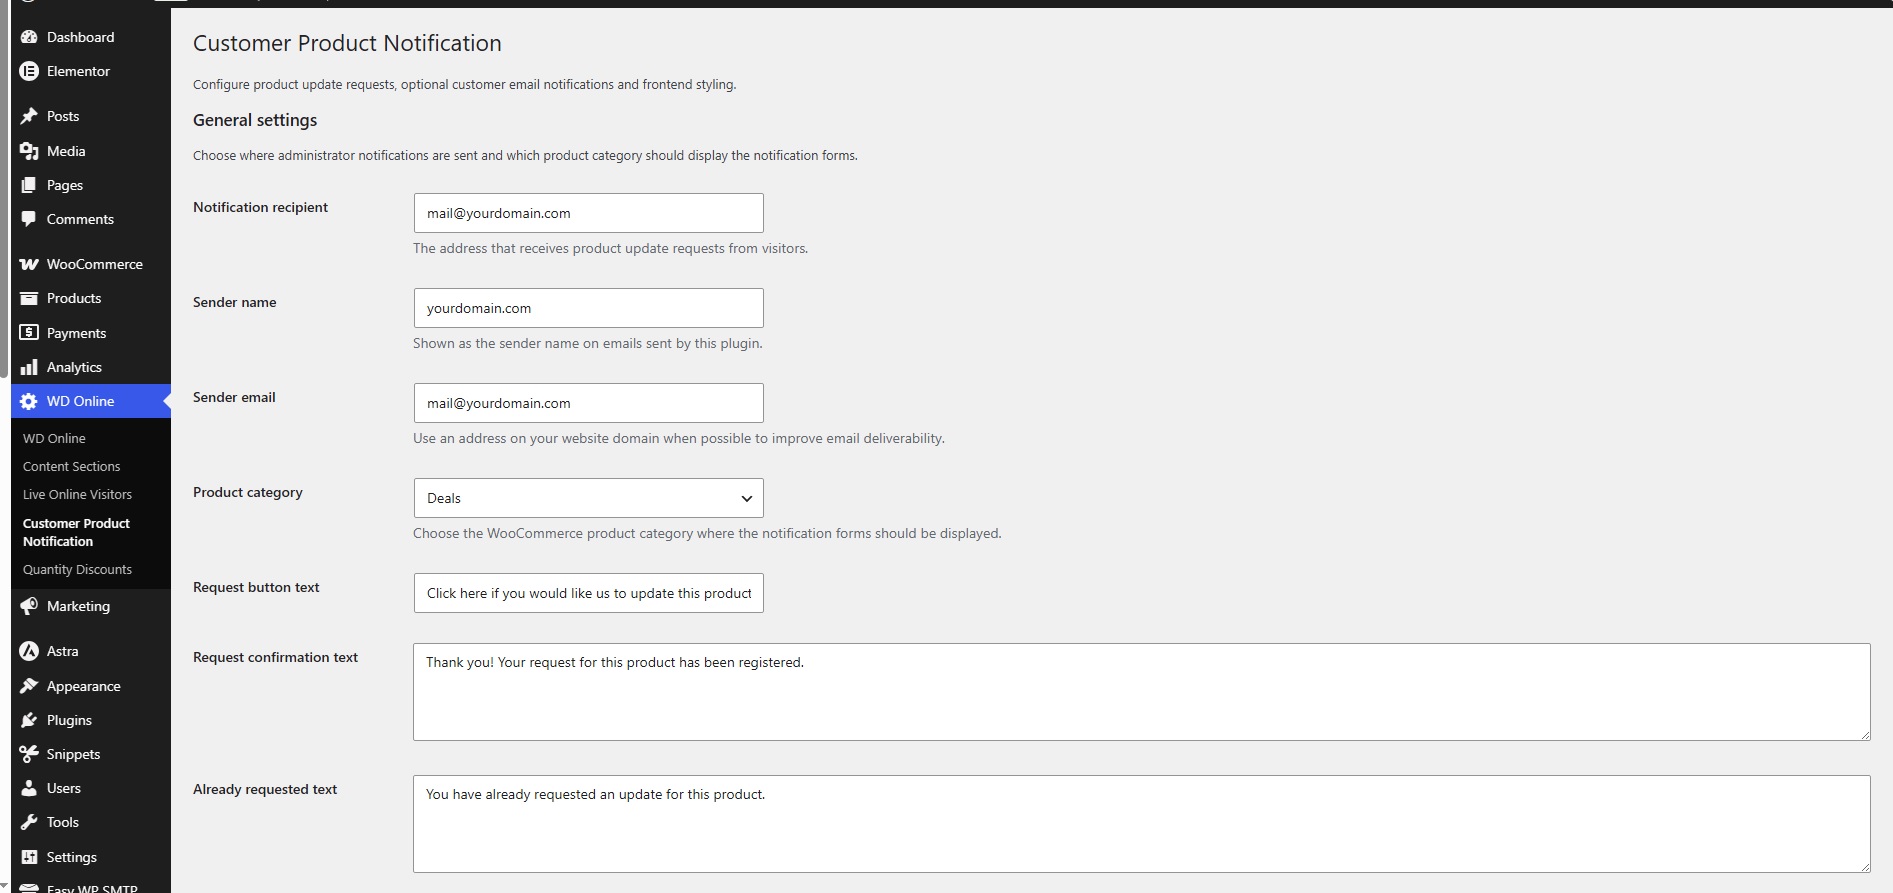Click the Media library icon

point(29,151)
